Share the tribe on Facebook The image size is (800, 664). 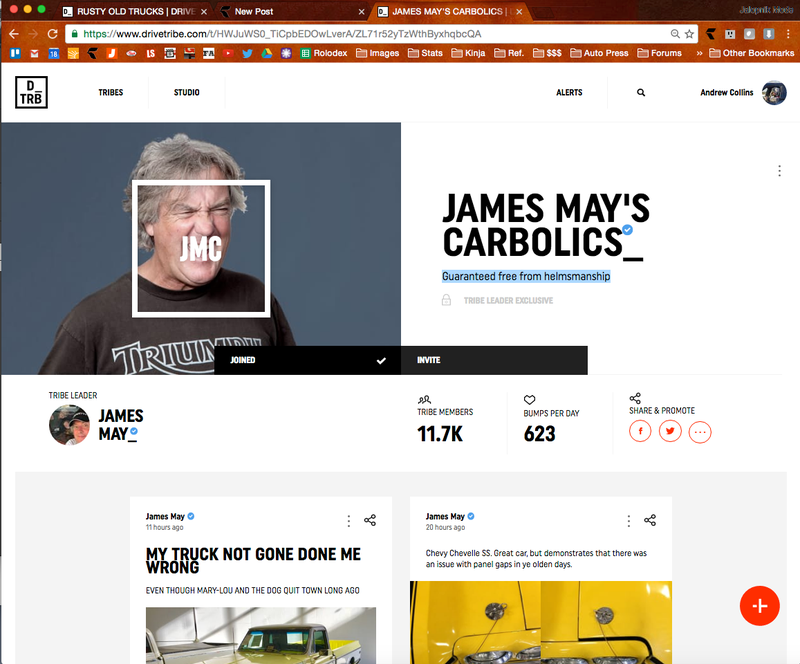[640, 432]
